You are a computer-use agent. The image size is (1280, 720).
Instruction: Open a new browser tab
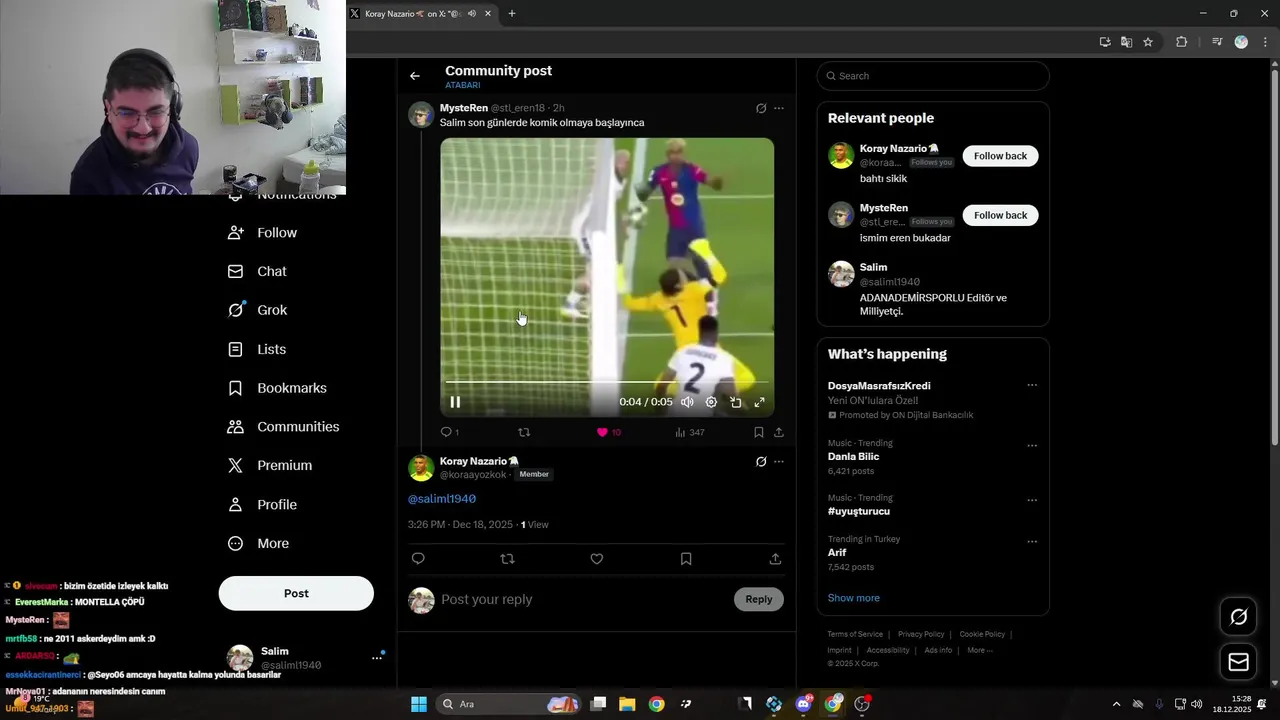coord(512,14)
